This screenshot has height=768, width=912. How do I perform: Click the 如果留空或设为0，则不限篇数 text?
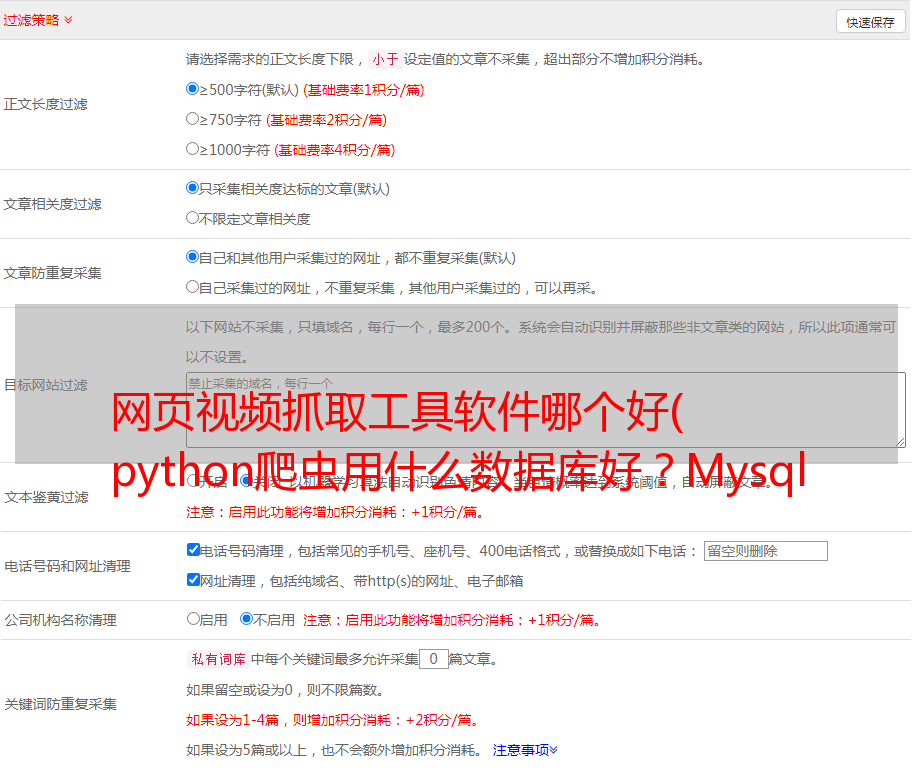285,690
